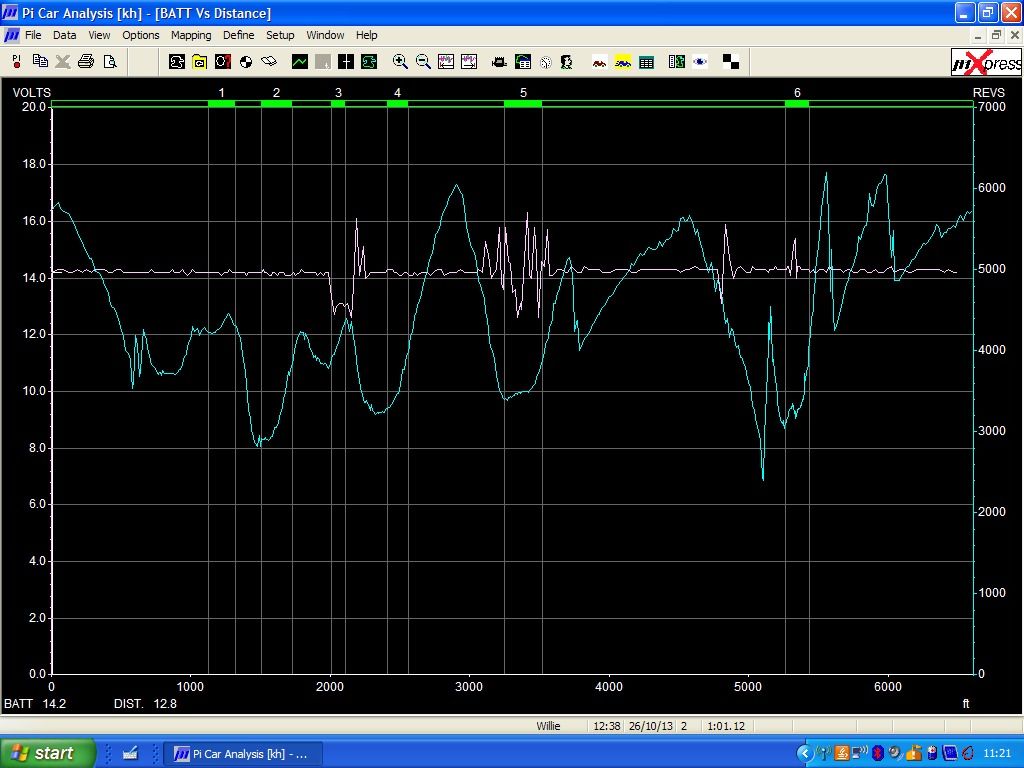Restore the inner document window
The image size is (1024, 768).
pos(997,35)
